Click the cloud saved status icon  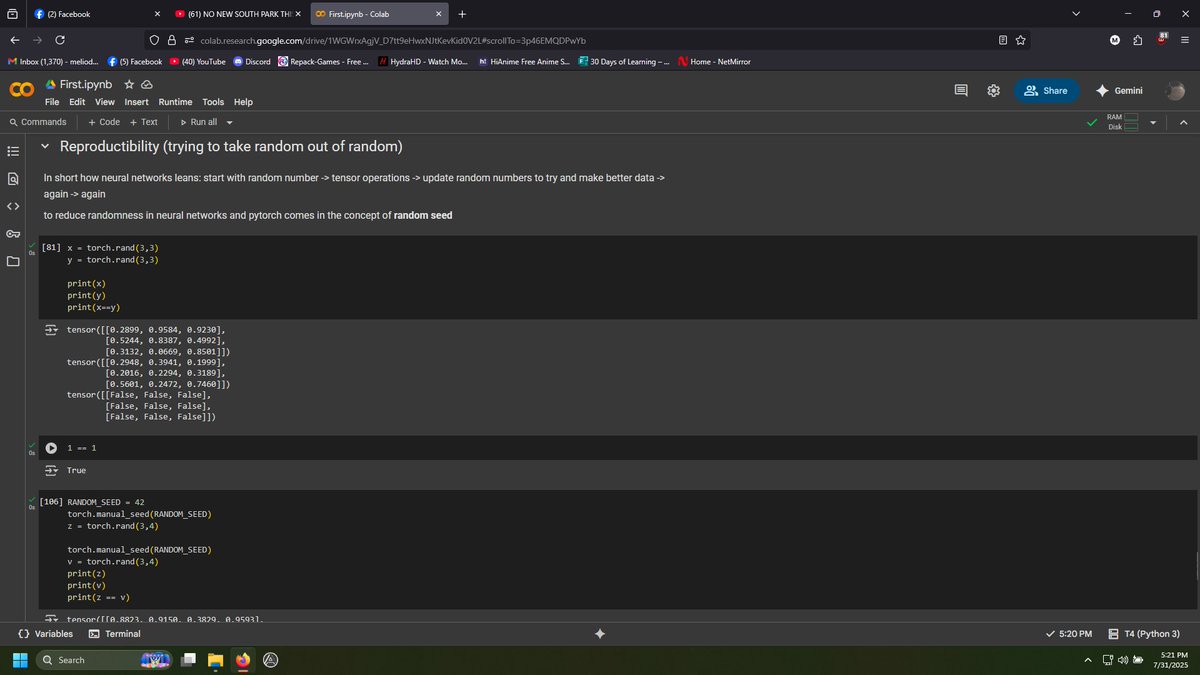point(146,85)
